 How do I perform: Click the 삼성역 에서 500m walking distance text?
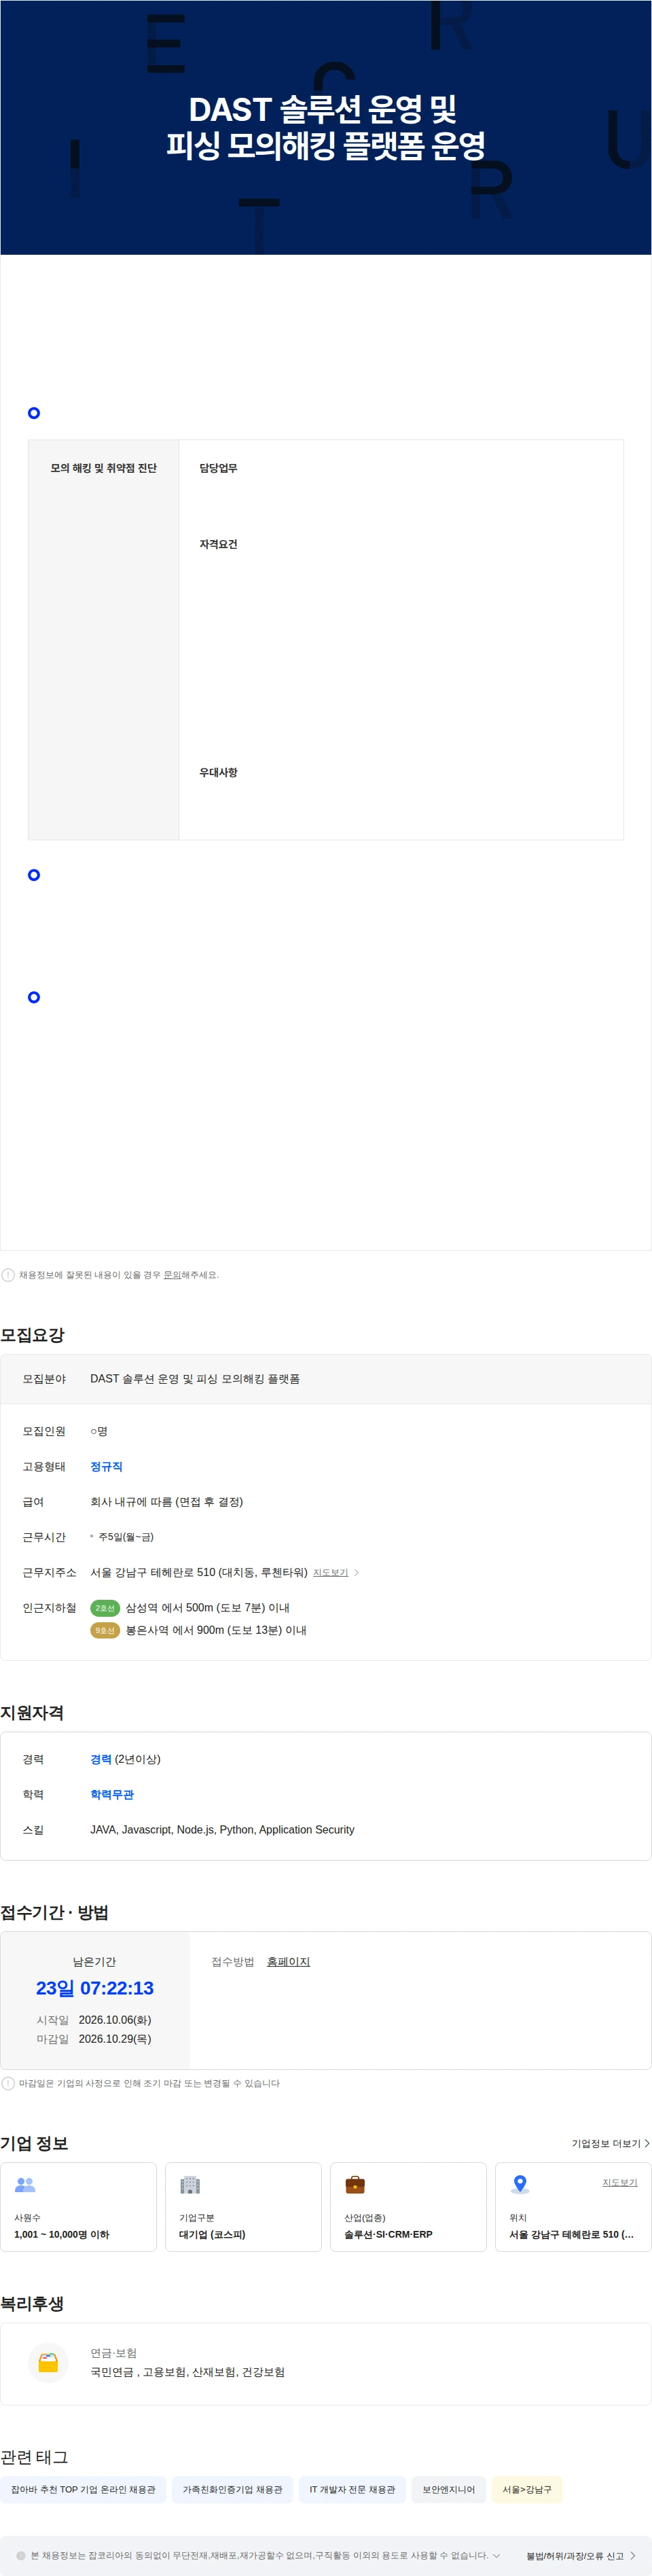(x=207, y=1608)
